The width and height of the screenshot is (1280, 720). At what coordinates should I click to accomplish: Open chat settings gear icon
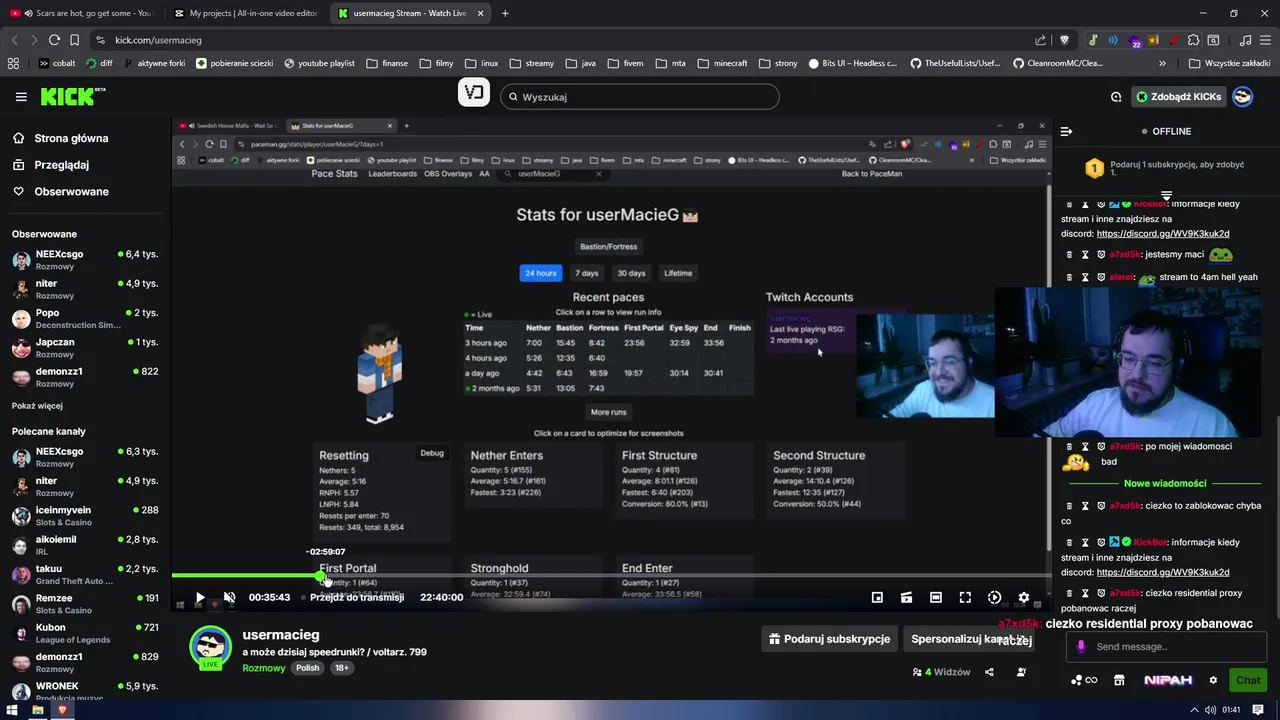click(x=1213, y=680)
